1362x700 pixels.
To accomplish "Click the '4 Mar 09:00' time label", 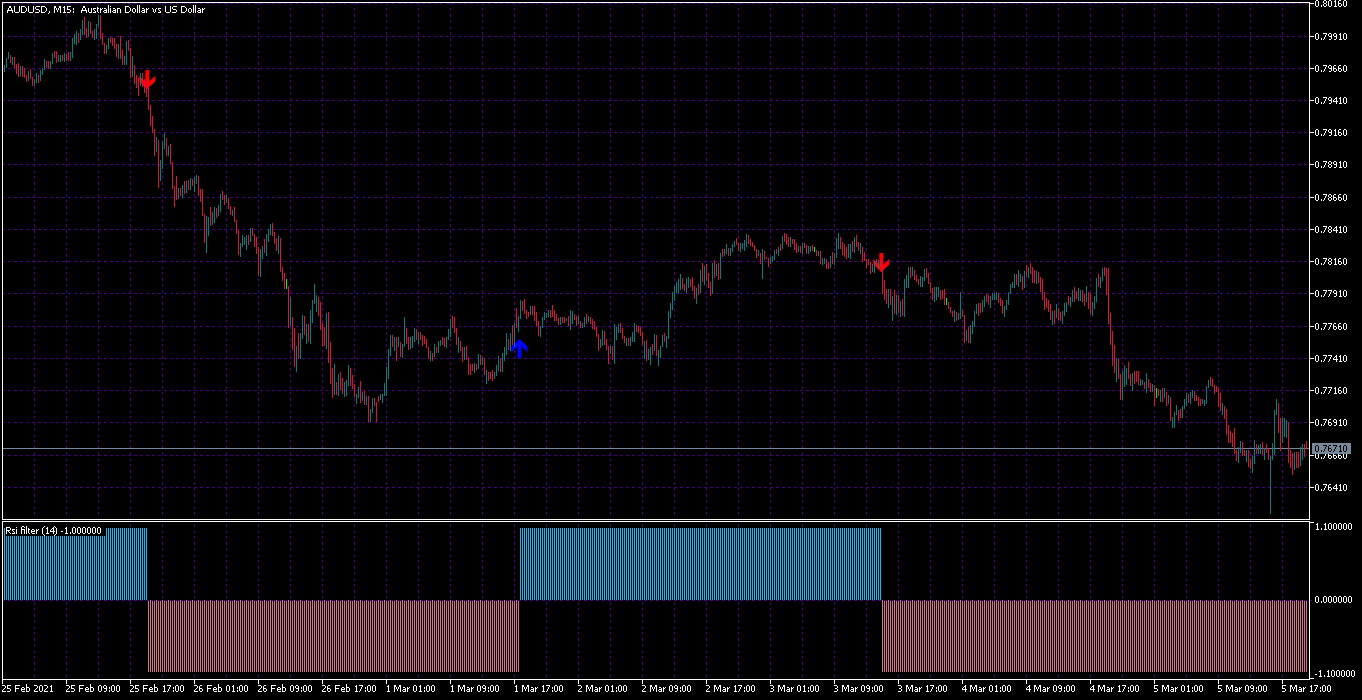I will [x=1053, y=689].
